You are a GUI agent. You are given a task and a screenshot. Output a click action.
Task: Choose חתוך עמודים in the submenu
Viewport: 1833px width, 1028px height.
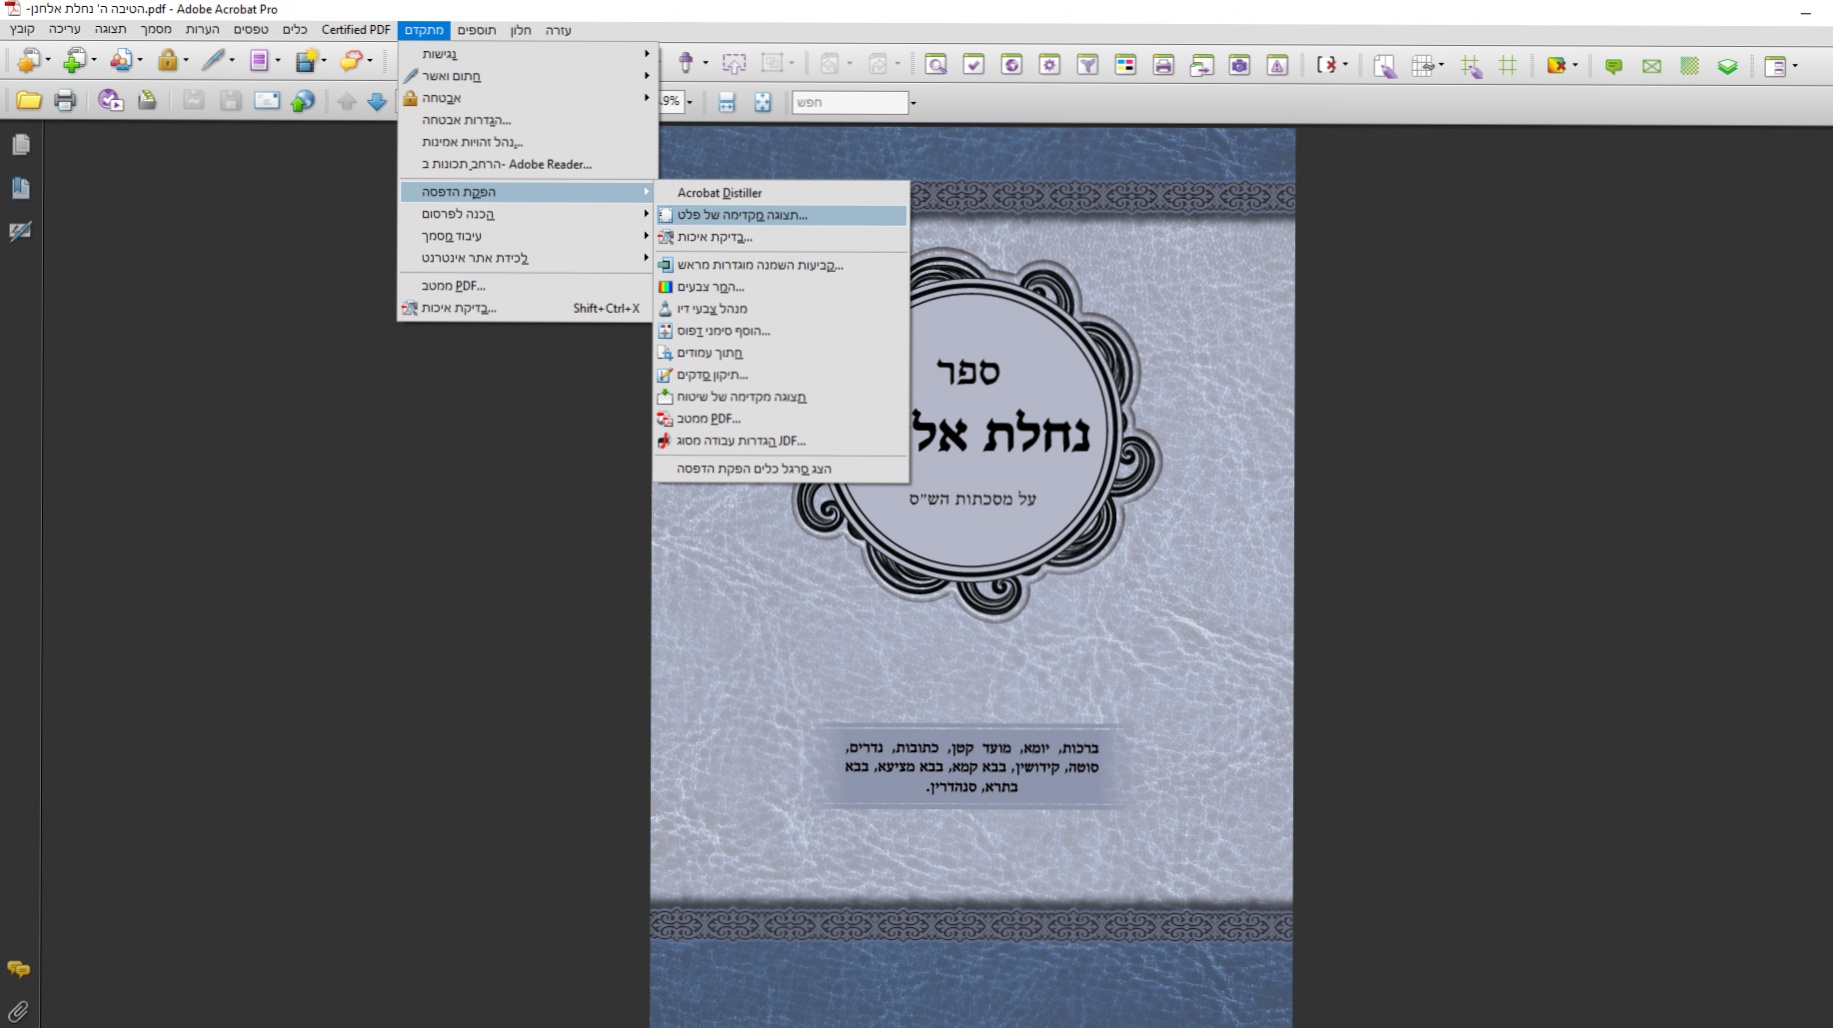(x=781, y=353)
